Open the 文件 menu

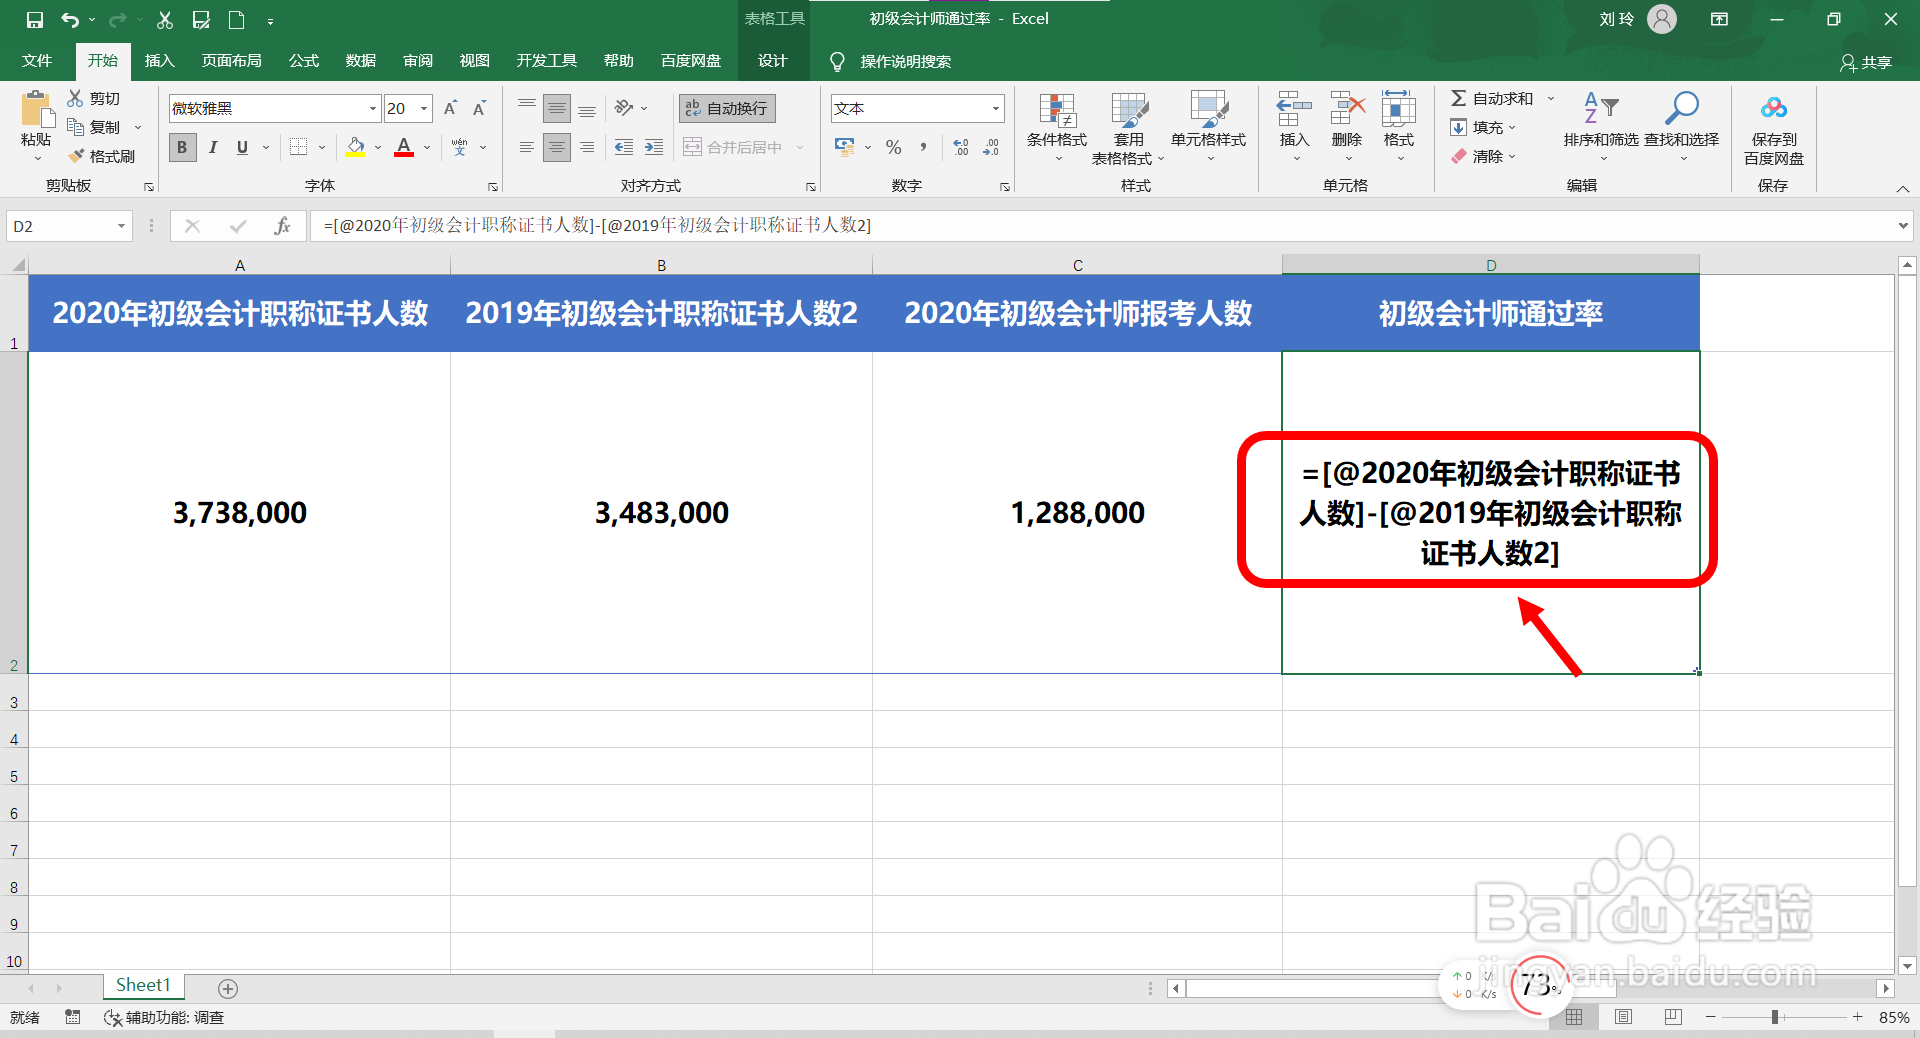[x=37, y=61]
